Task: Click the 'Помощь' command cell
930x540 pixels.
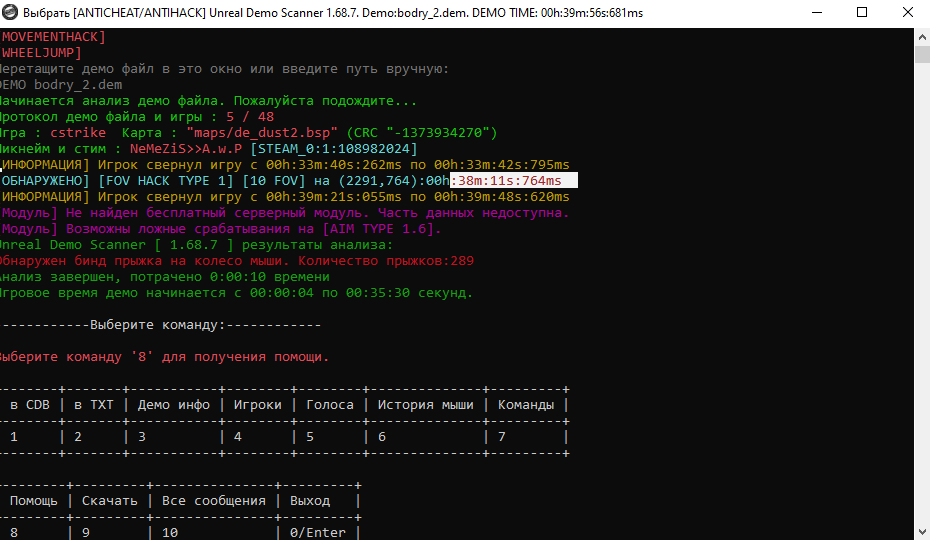Action: click(x=34, y=500)
